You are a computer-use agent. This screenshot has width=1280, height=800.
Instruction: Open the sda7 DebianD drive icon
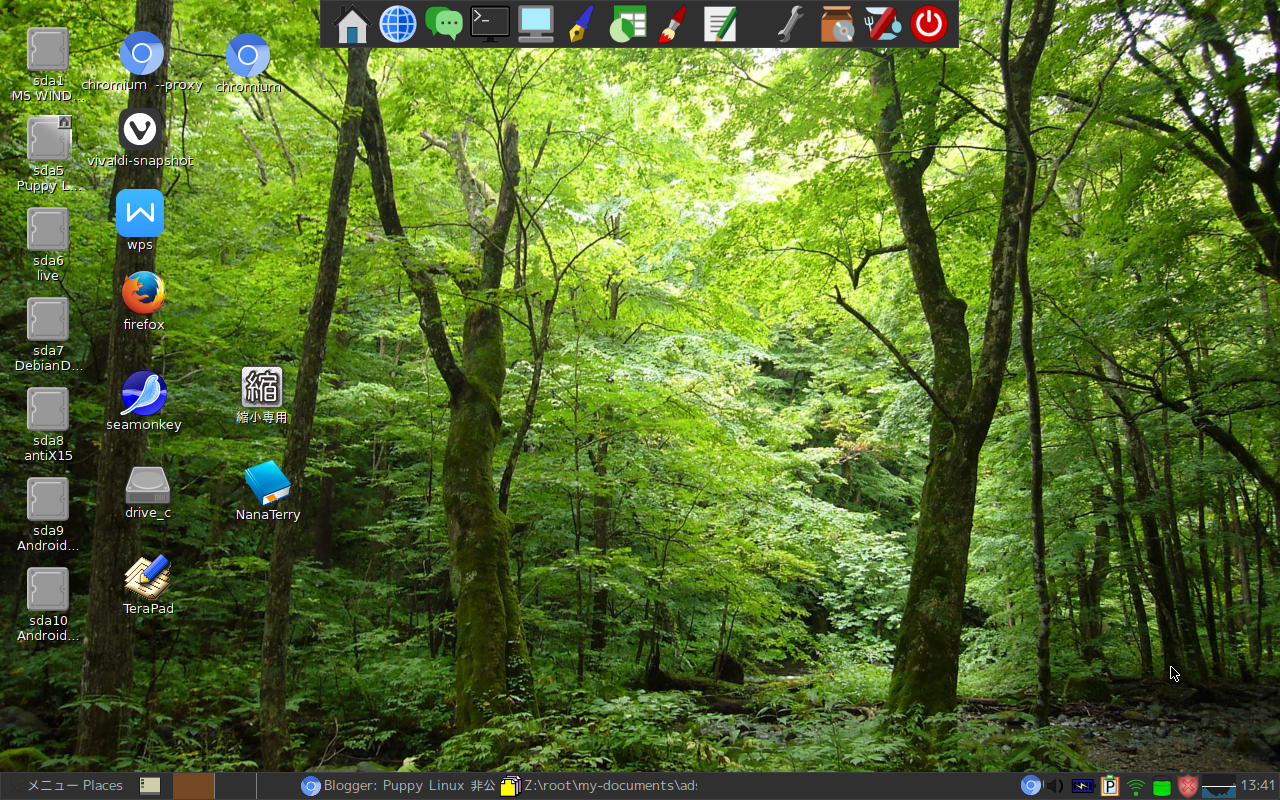tap(48, 319)
